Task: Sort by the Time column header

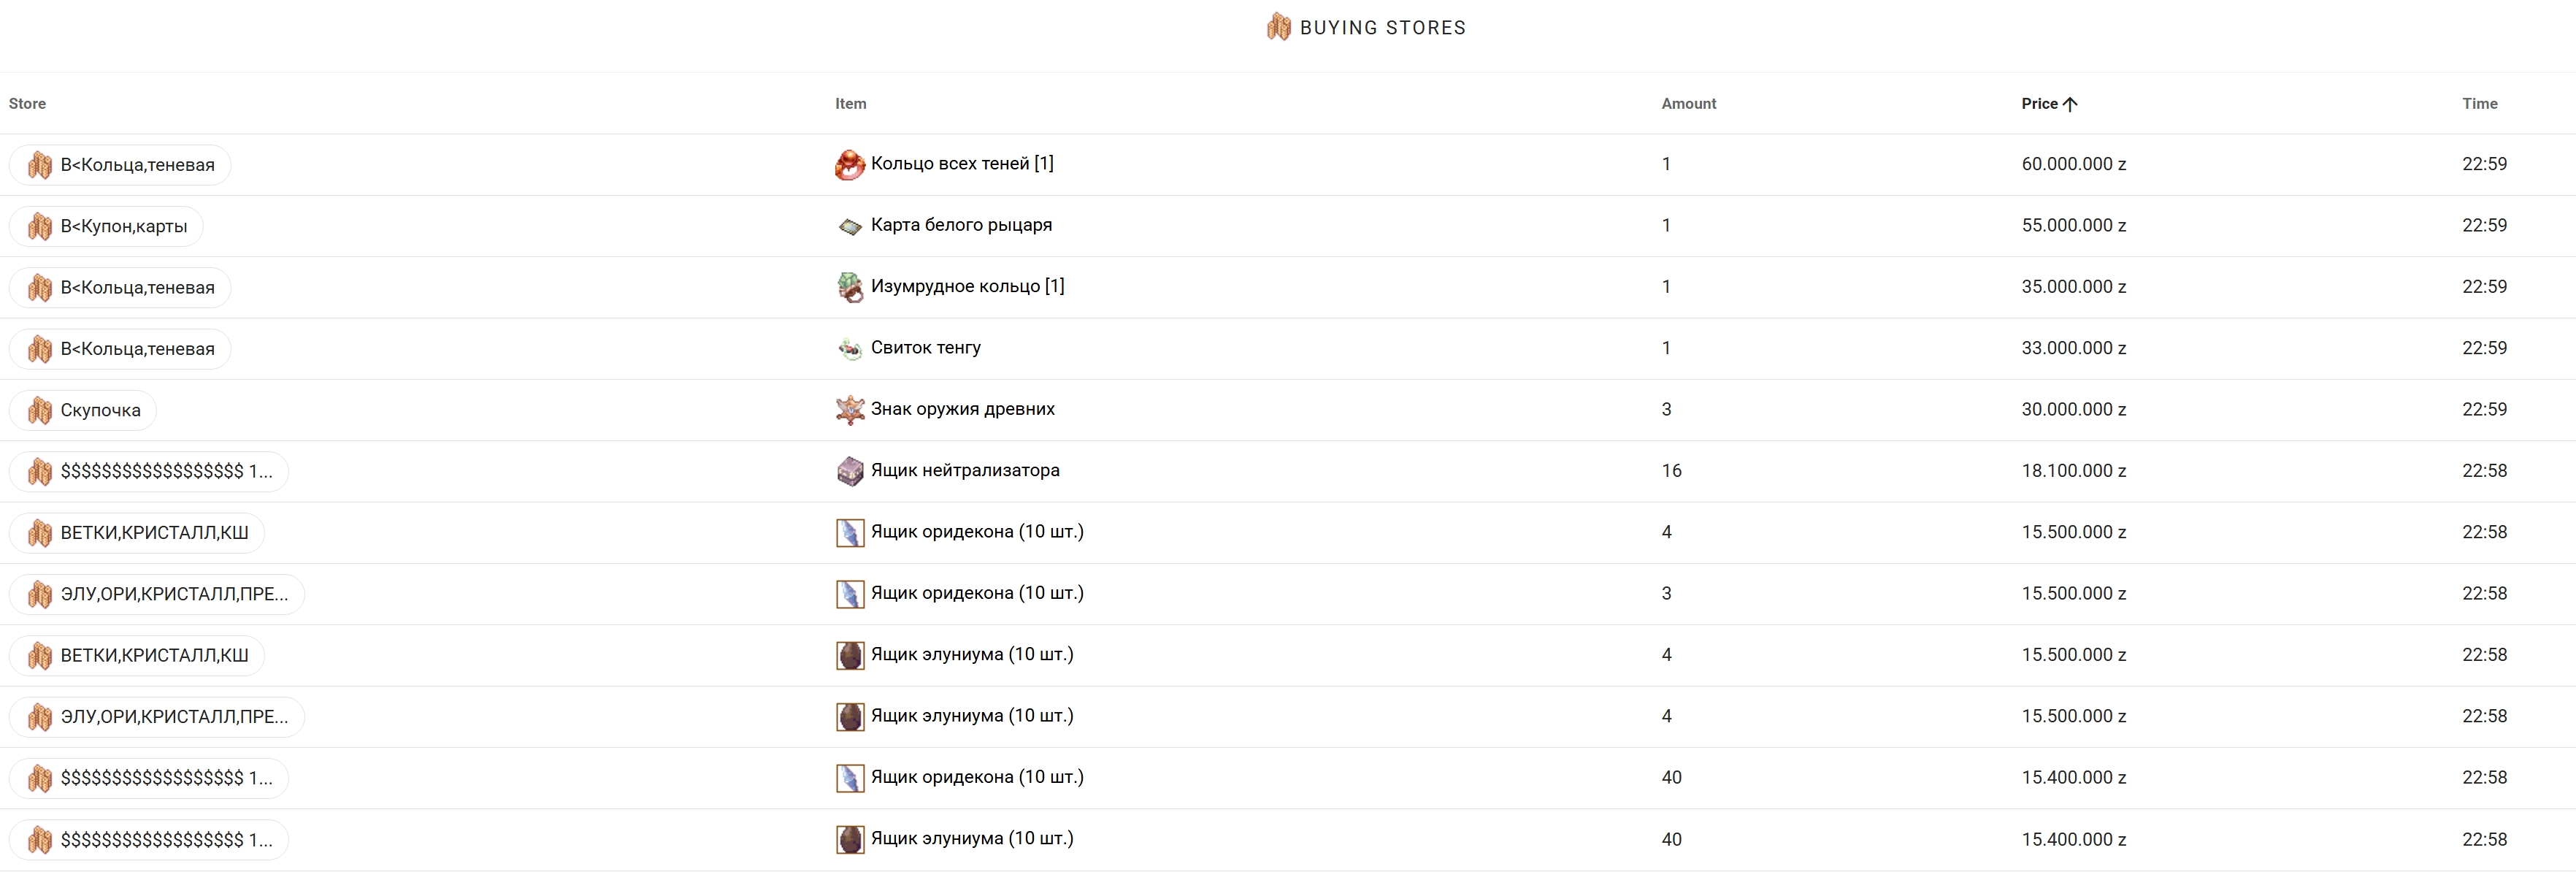Action: [2479, 104]
